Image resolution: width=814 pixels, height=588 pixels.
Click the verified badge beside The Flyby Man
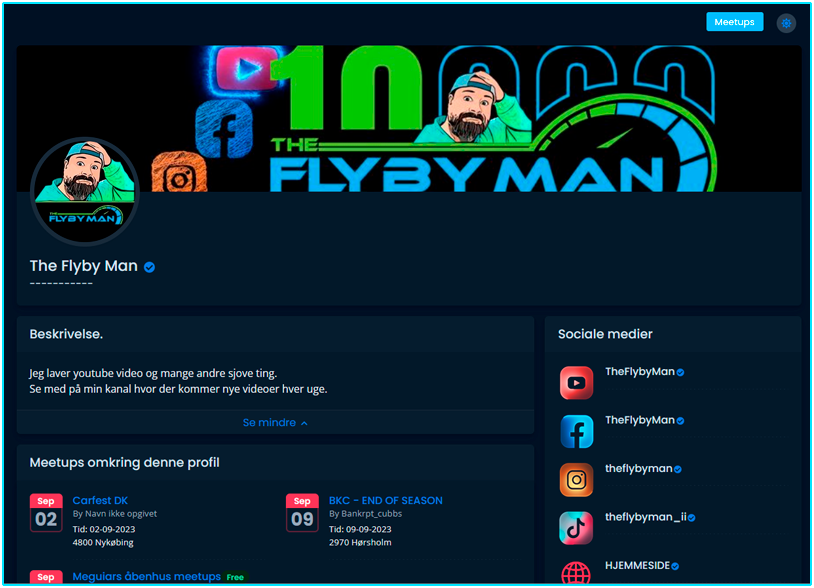pos(150,267)
